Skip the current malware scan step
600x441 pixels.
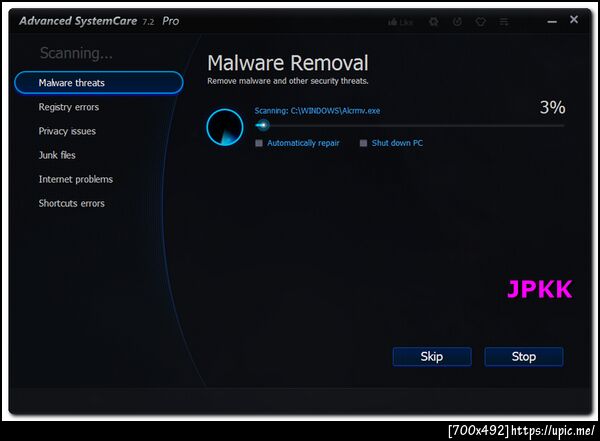[432, 357]
